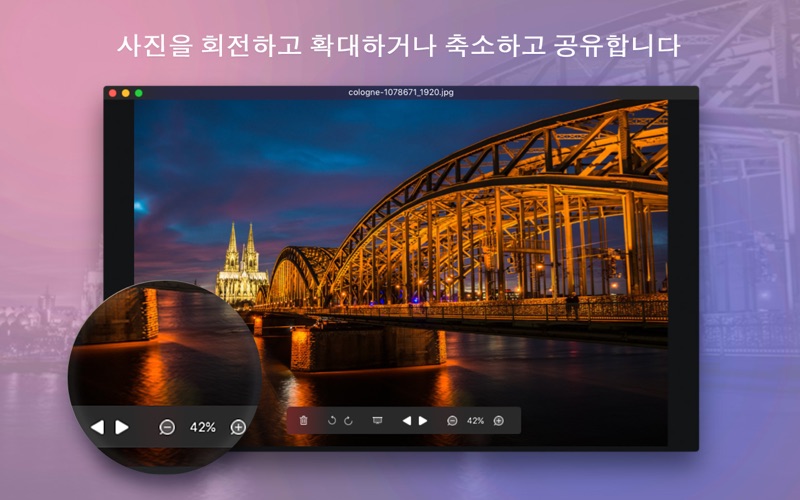Click the 42% zoom value in toolbar
The width and height of the screenshot is (800, 500).
[x=475, y=421]
